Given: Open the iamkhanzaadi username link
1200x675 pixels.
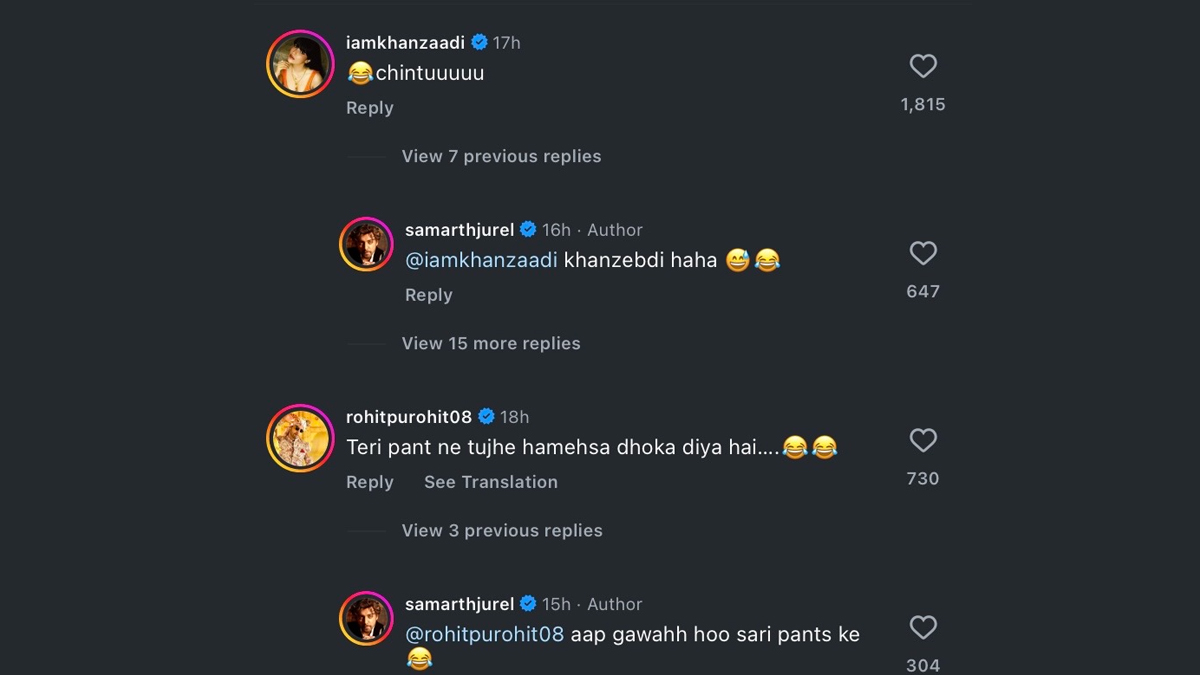Looking at the screenshot, I should 405,43.
